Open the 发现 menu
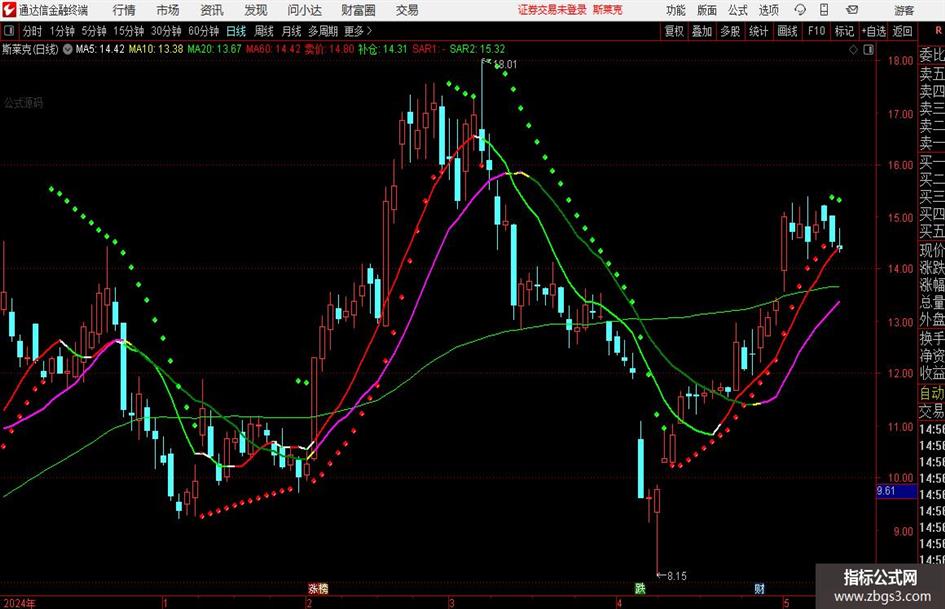 pyautogui.click(x=256, y=10)
